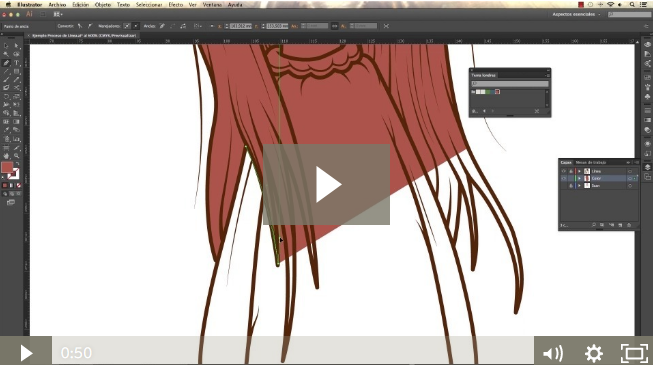The image size is (653, 365).
Task: Expand the Linea layer disclosure triangle
Action: (579, 171)
